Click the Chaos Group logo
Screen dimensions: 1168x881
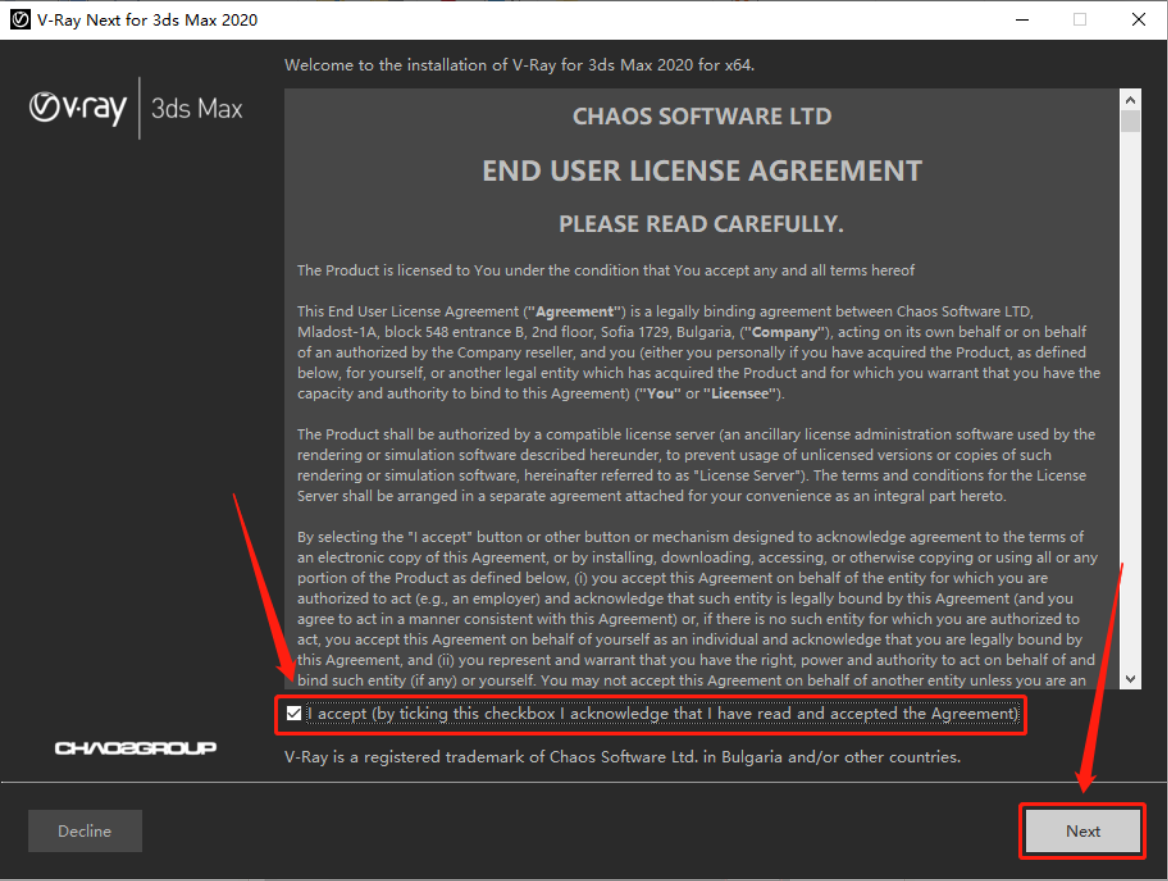[x=135, y=748]
